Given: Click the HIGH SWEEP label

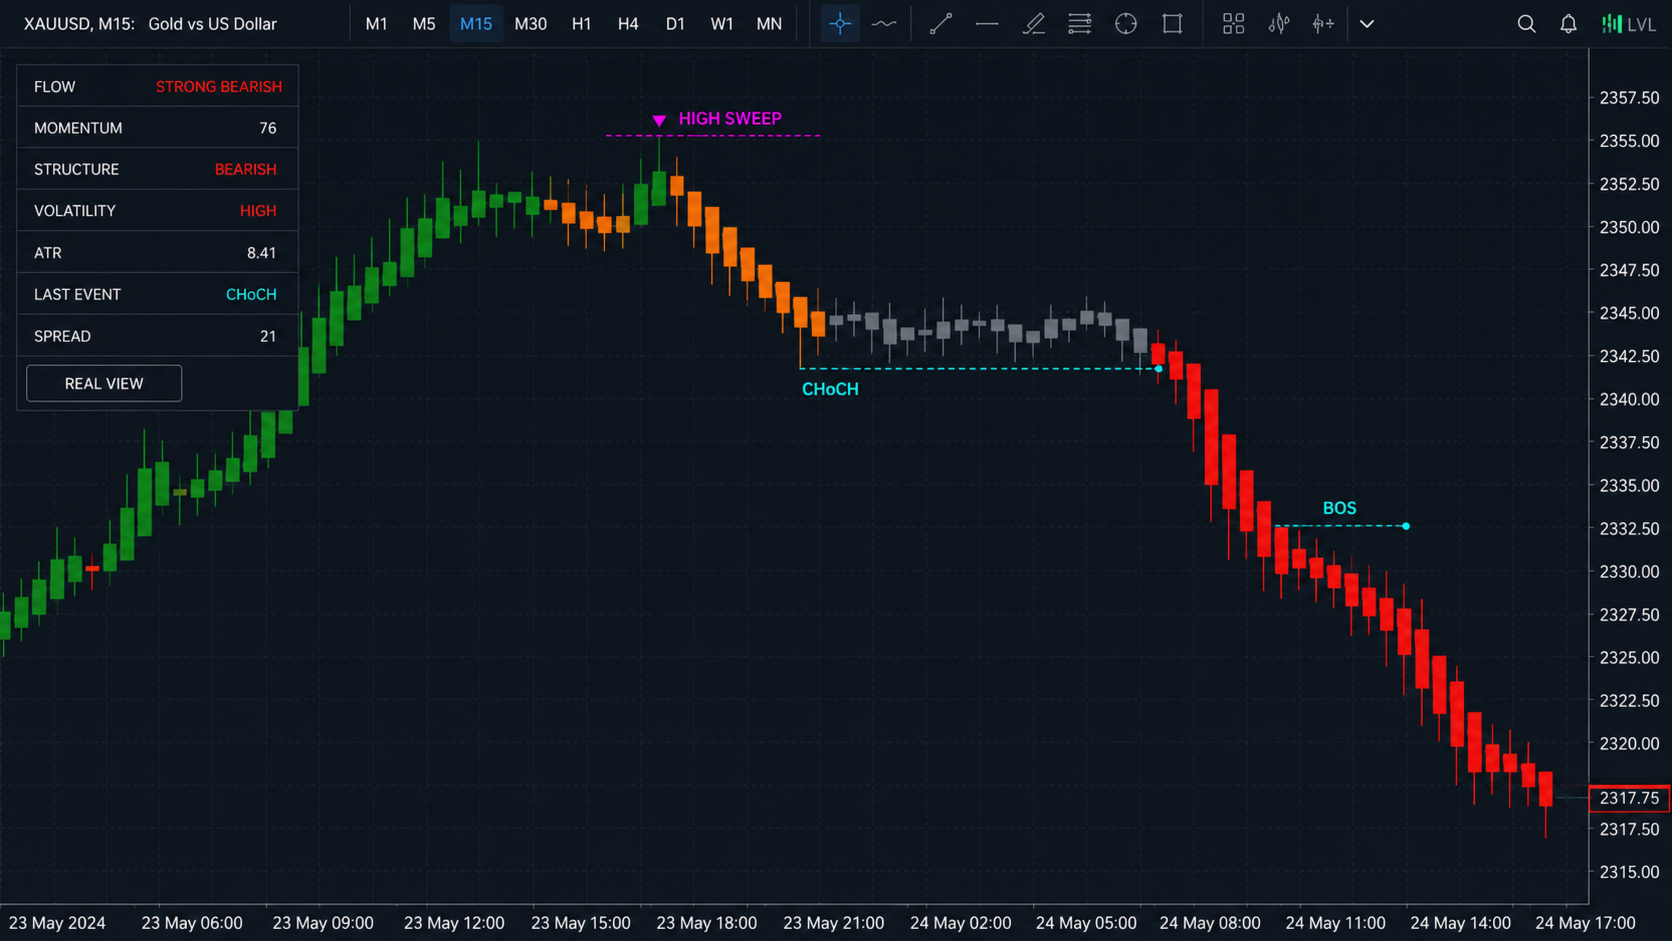Looking at the screenshot, I should 730,119.
